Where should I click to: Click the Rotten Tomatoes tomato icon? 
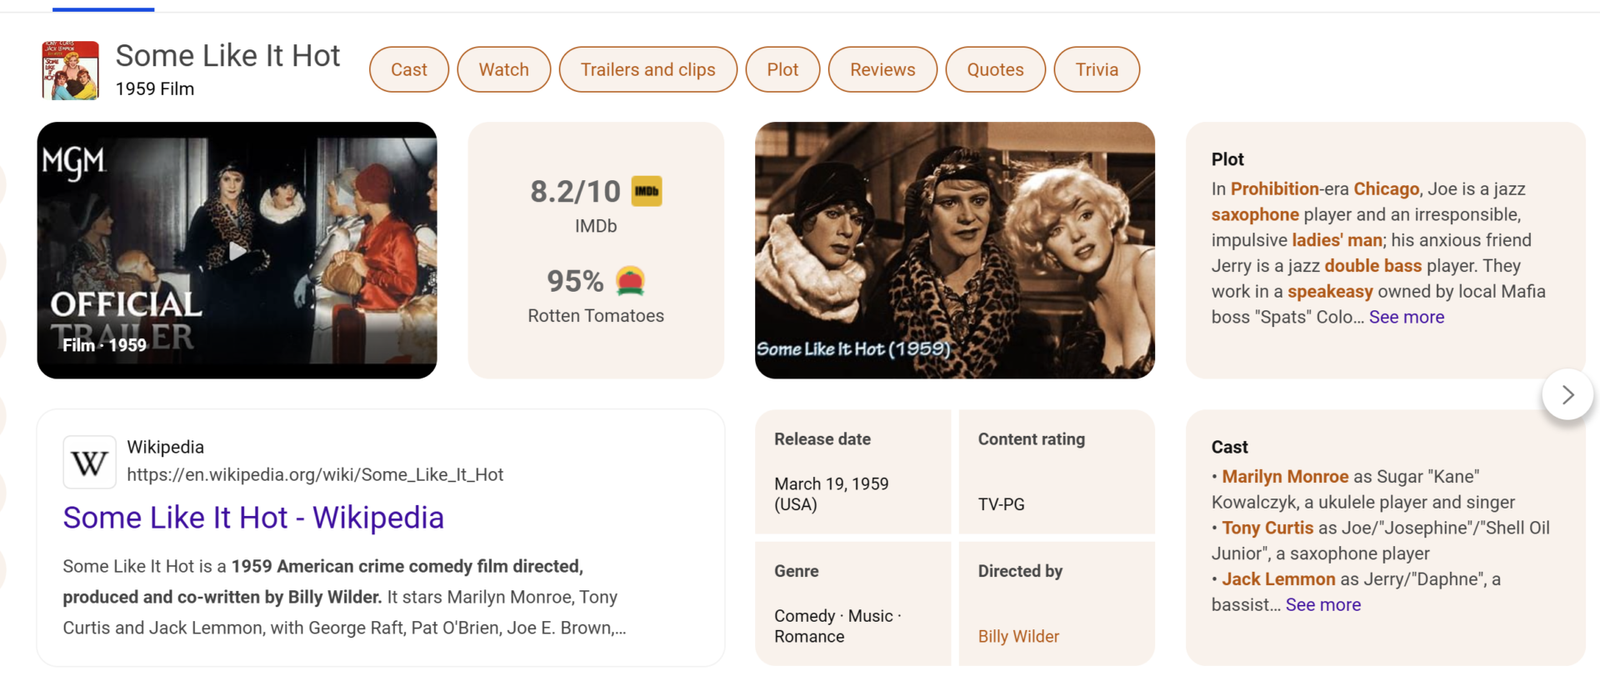click(630, 281)
